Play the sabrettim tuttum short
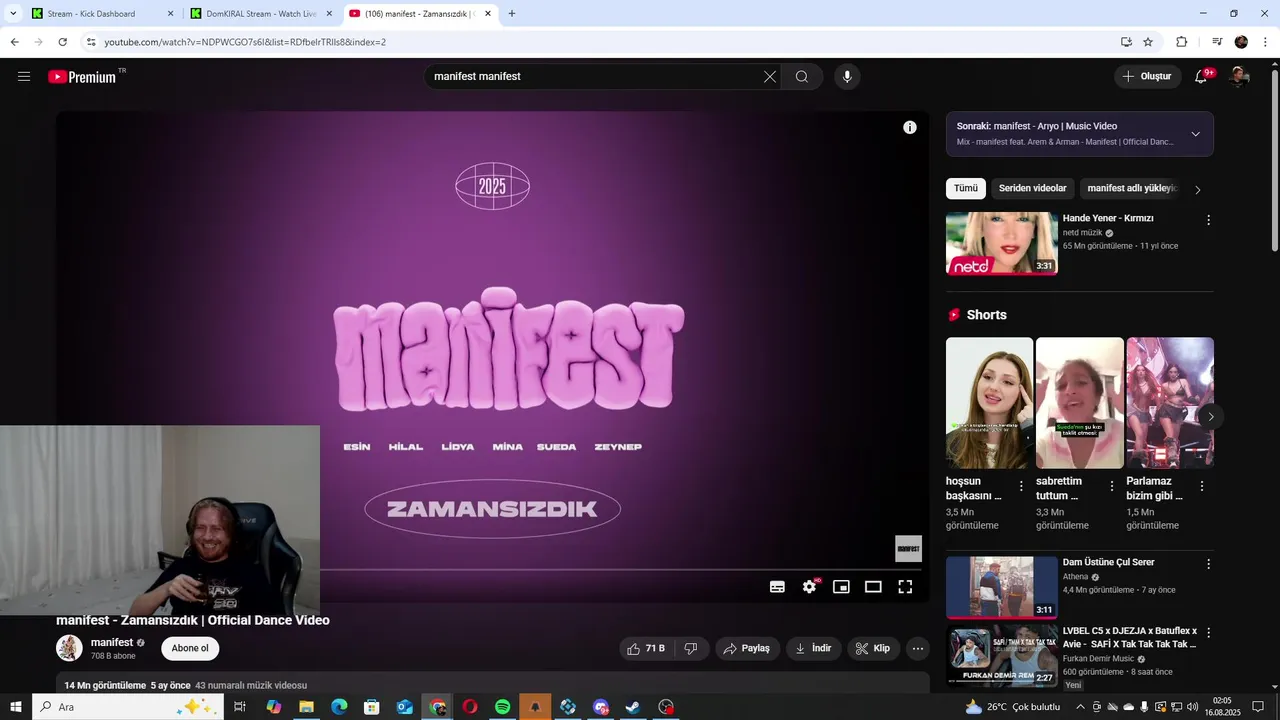Image resolution: width=1280 pixels, height=720 pixels. tap(1080, 403)
